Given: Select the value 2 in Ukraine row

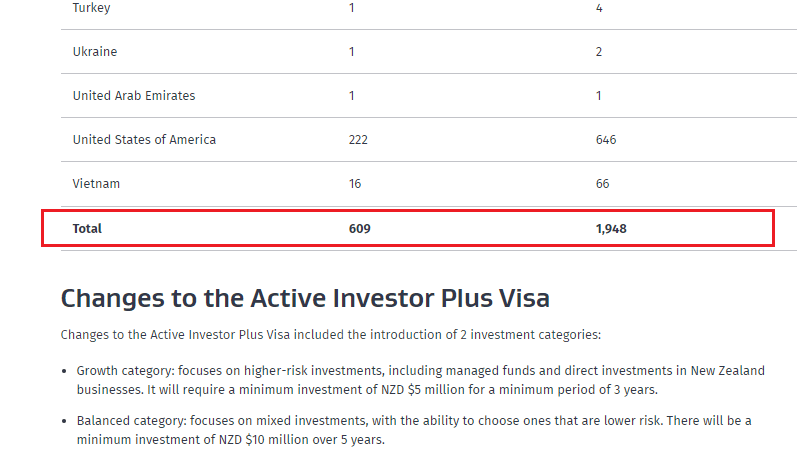Looking at the screenshot, I should (x=599, y=52).
